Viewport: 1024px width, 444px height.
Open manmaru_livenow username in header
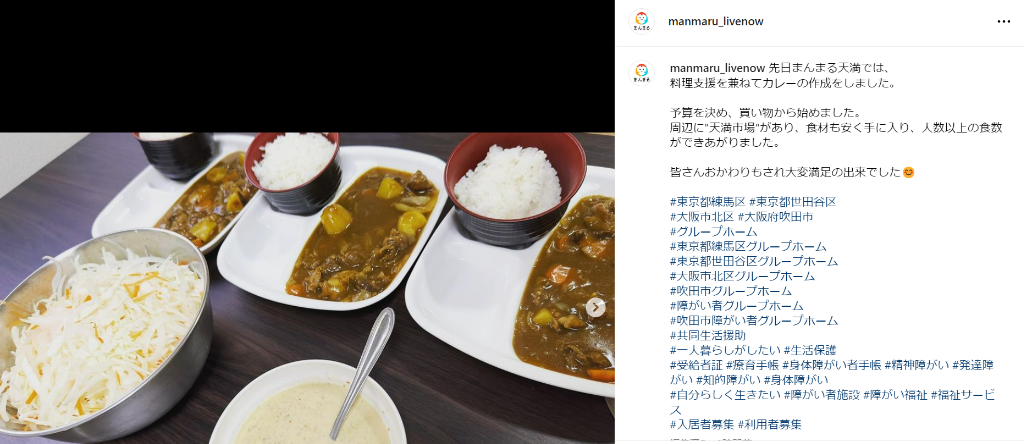click(716, 22)
